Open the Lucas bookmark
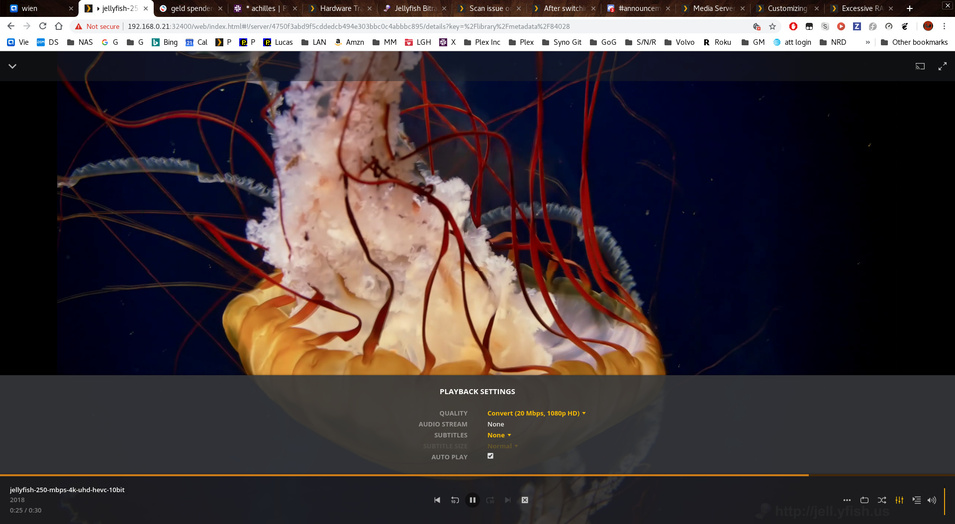955x524 pixels. [x=278, y=42]
